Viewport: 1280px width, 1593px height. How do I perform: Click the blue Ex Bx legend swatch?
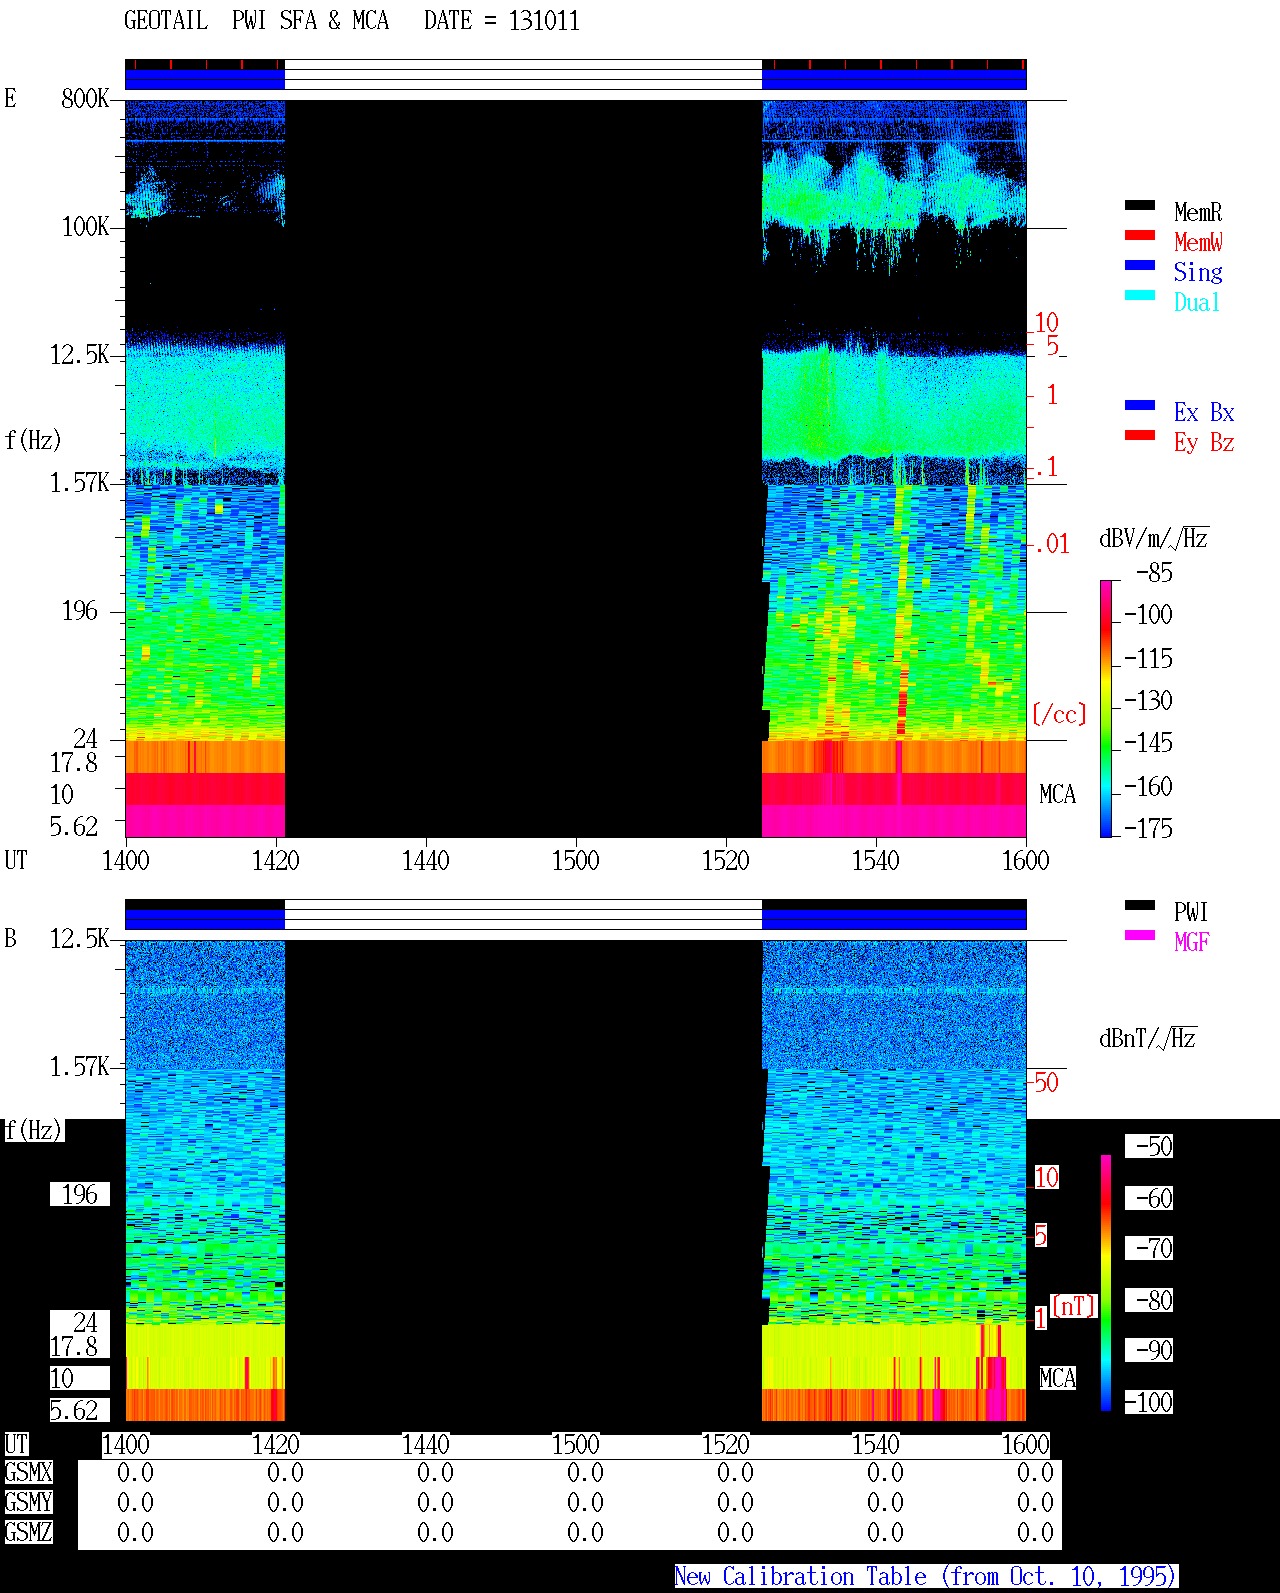1139,406
